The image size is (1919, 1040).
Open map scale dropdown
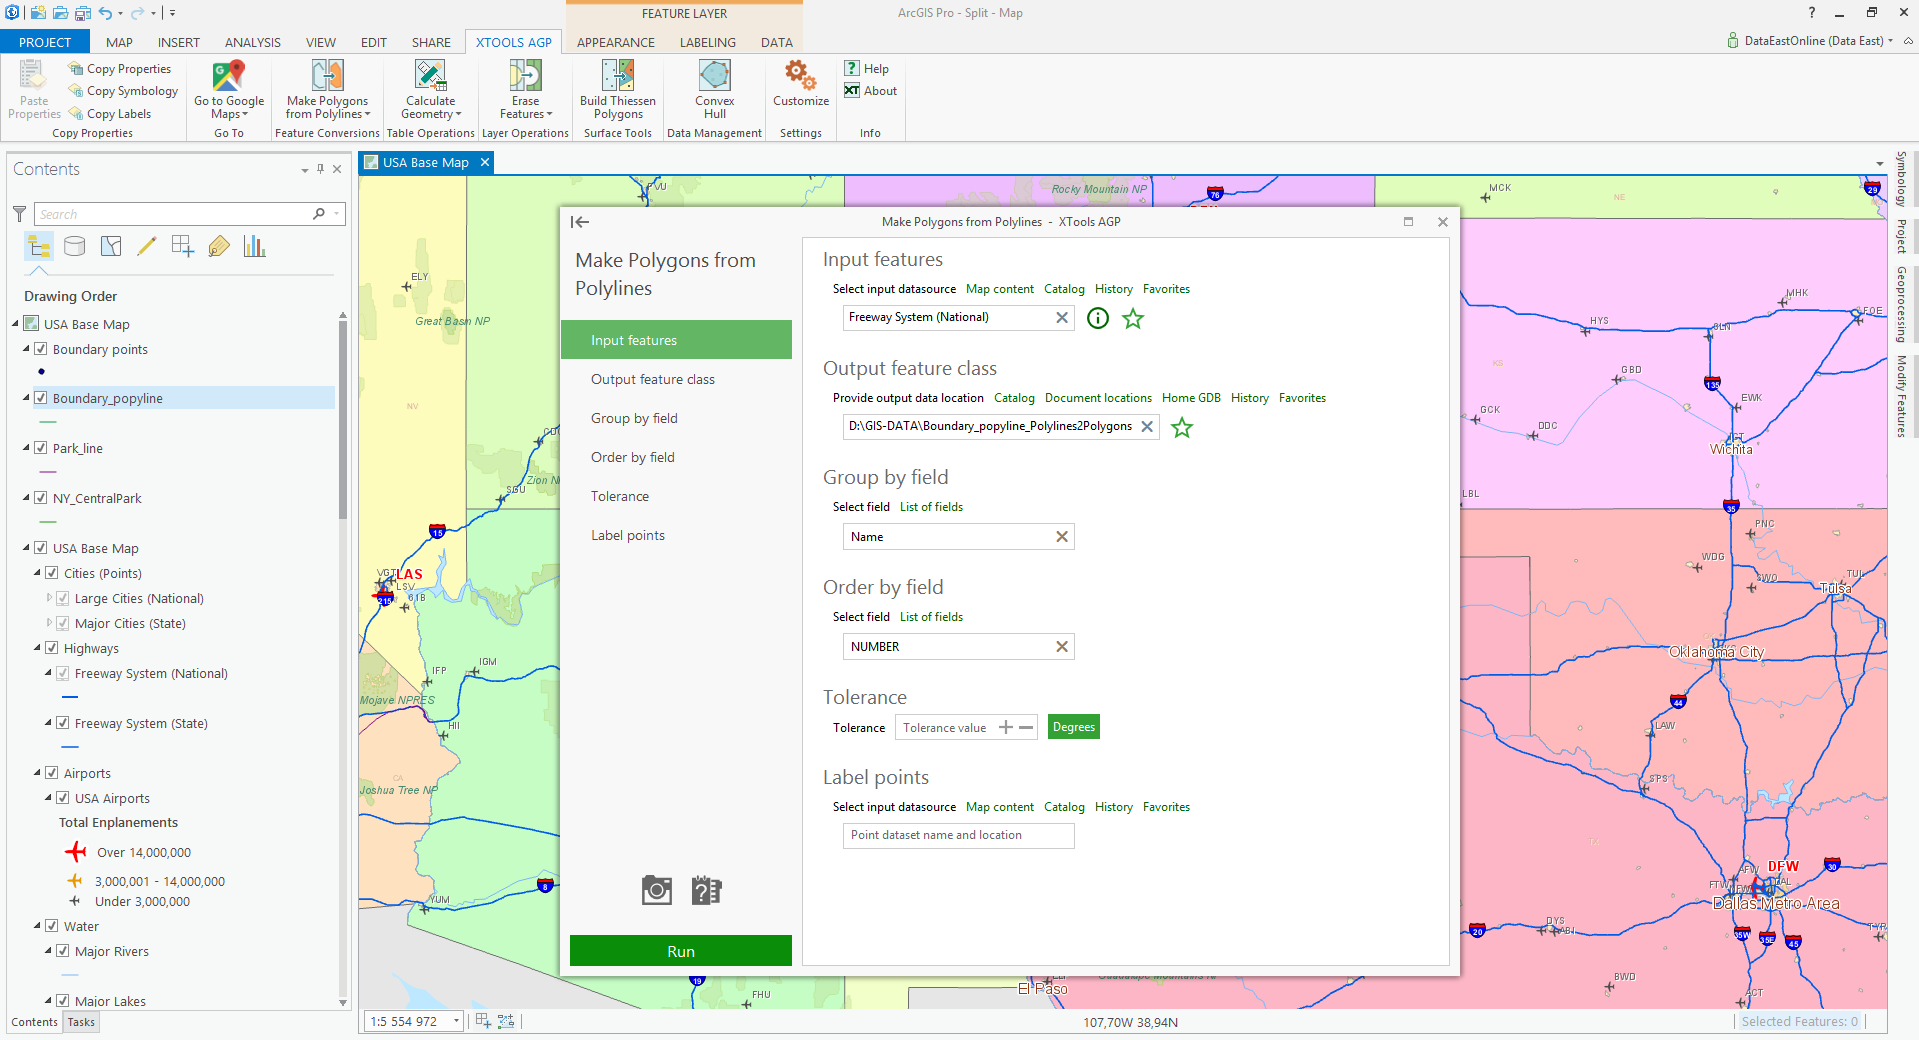tap(456, 1021)
